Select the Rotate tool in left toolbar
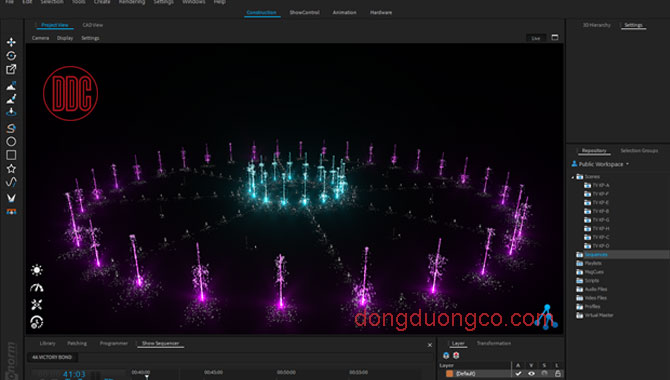This screenshot has height=380, width=670. pyautogui.click(x=11, y=56)
